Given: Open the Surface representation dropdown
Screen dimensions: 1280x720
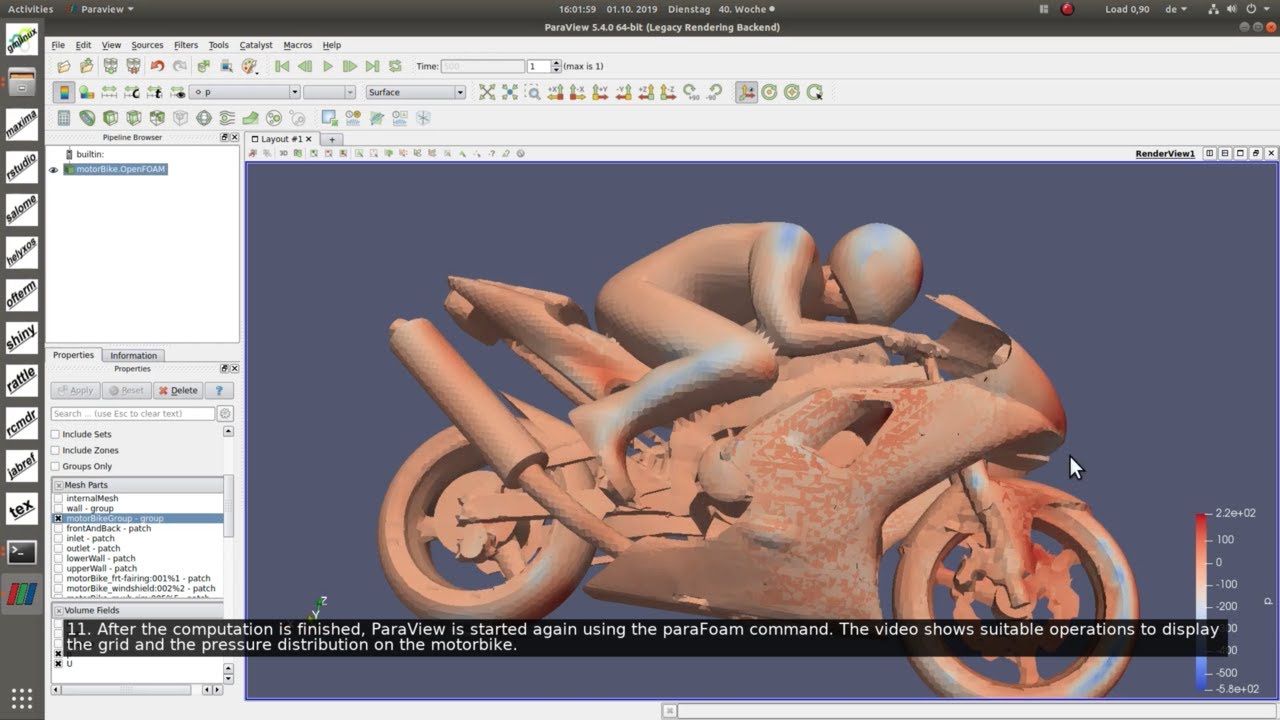Looking at the screenshot, I should point(415,92).
